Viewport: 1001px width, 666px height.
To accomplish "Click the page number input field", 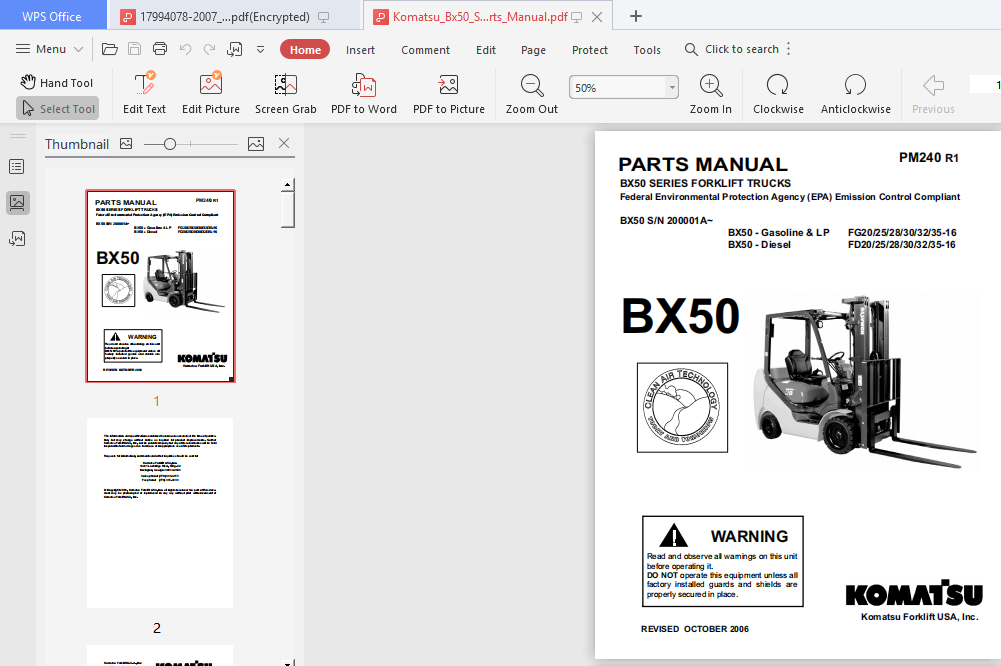I will tap(985, 84).
